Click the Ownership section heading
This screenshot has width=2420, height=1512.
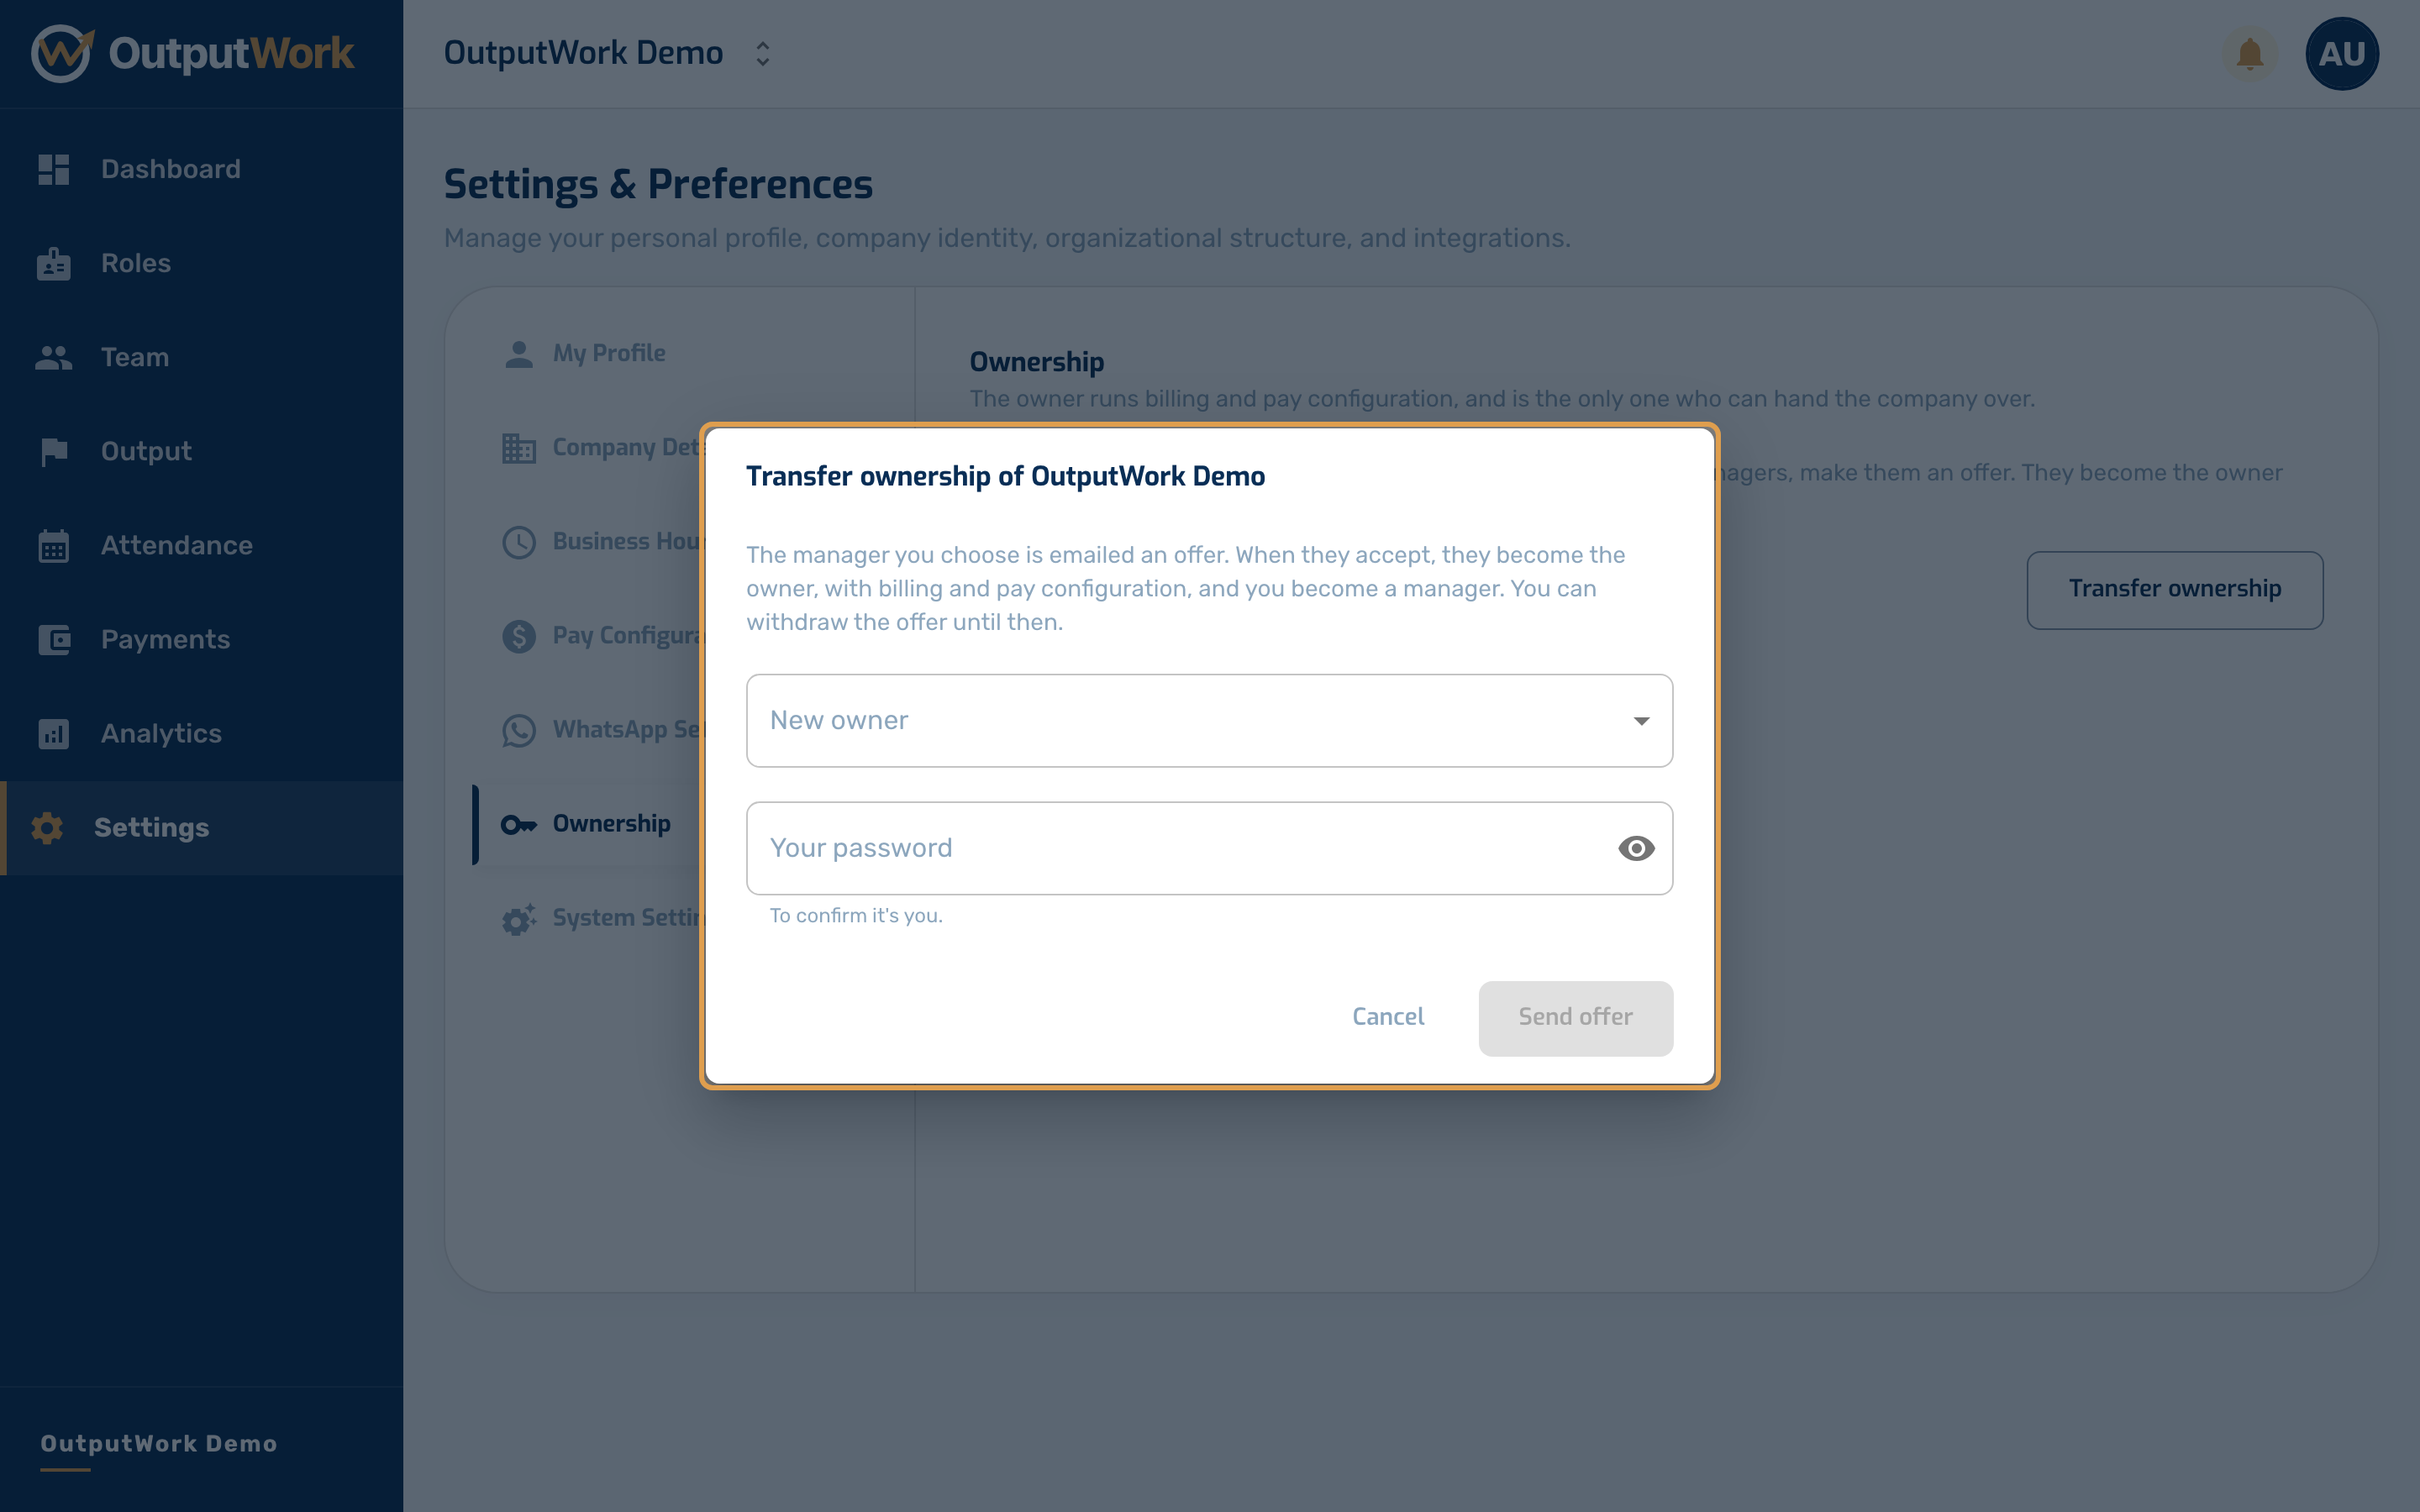(1036, 362)
